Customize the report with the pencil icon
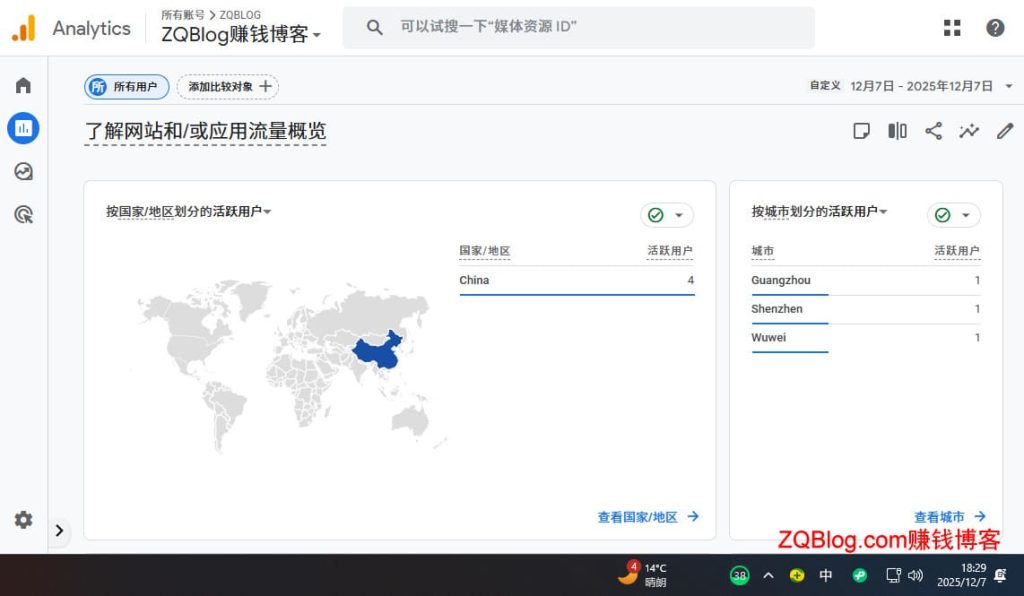 click(x=1004, y=130)
